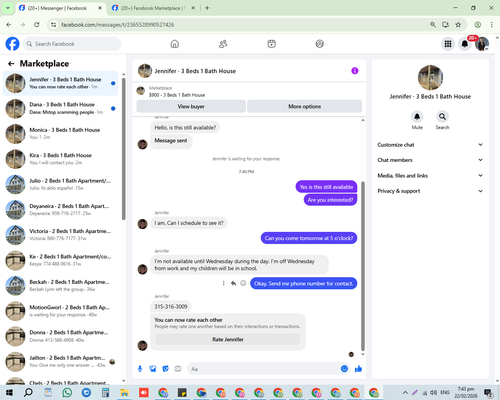Open the browser tab search dropdown
Screen dimensions: 500x400
[8, 8]
